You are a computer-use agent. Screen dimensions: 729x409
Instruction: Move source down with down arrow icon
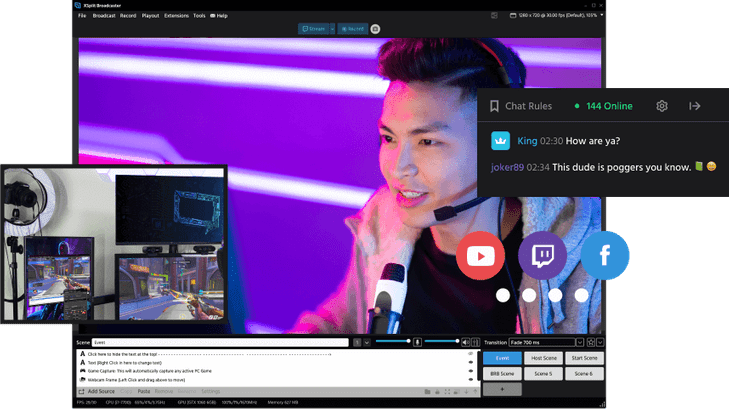pos(466,392)
